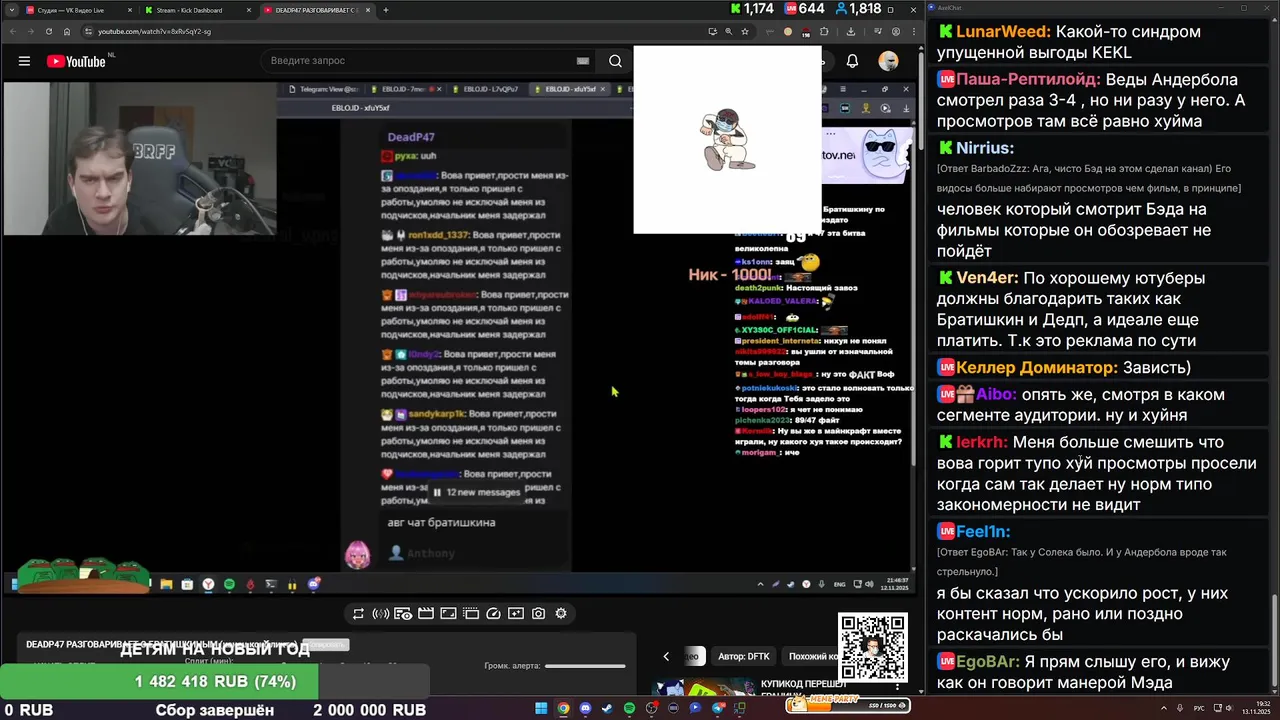The height and width of the screenshot is (720, 1280).
Task: Click the picture-in-picture plus icon
Action: pyautogui.click(x=516, y=614)
